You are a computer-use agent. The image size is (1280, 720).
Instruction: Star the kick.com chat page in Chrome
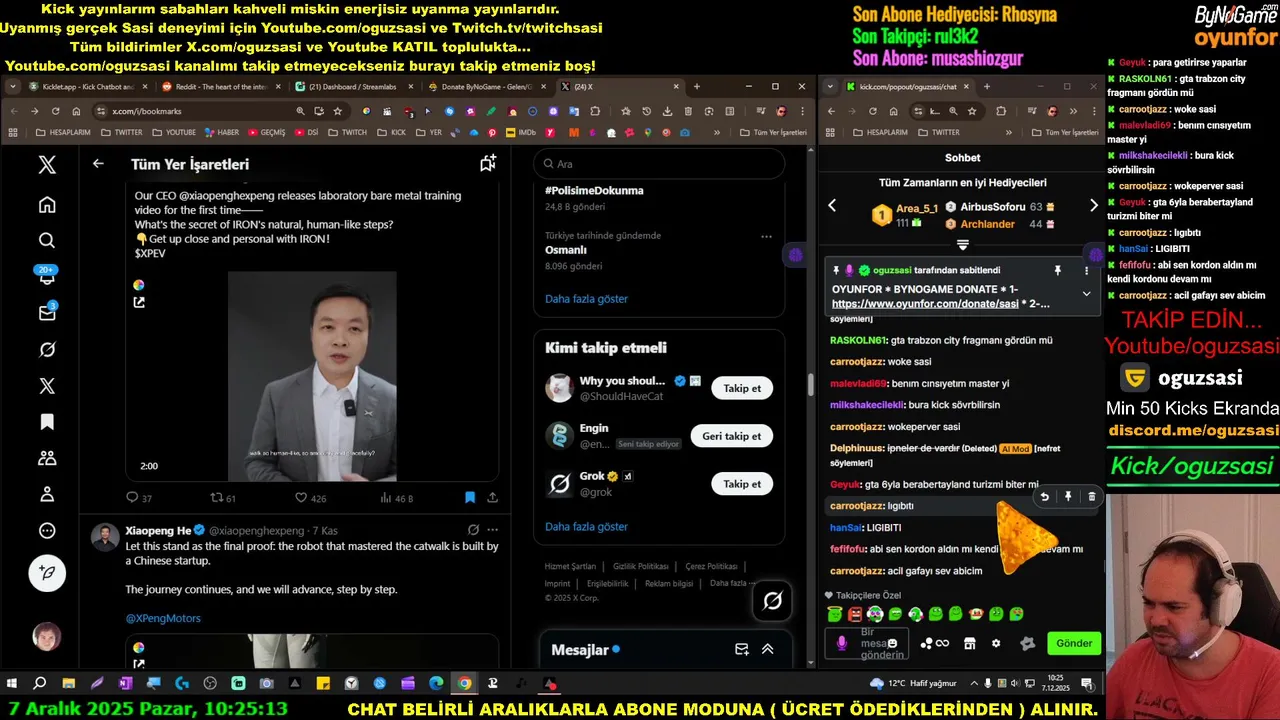tap(971, 111)
